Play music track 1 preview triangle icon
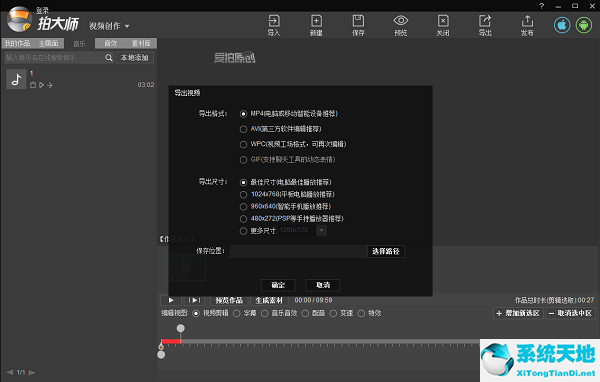The image size is (600, 382). pos(41,85)
